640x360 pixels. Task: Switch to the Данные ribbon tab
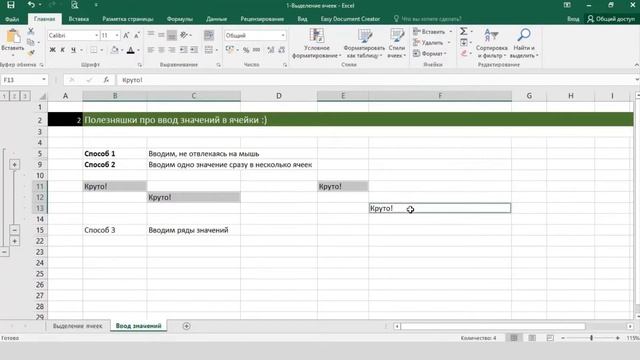[216, 19]
